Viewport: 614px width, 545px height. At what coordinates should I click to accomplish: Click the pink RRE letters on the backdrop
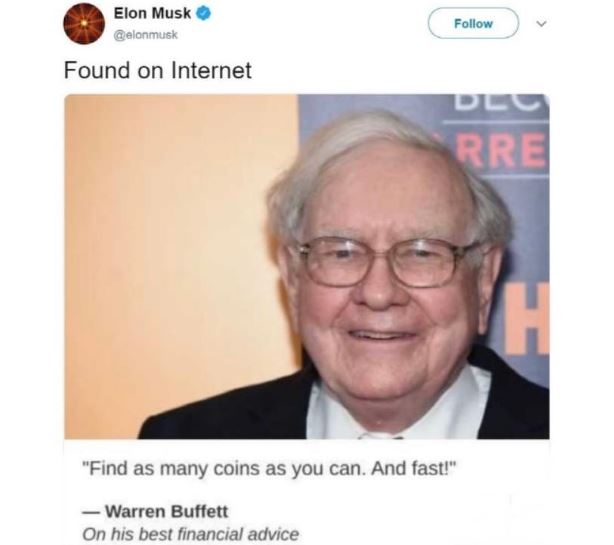501,150
